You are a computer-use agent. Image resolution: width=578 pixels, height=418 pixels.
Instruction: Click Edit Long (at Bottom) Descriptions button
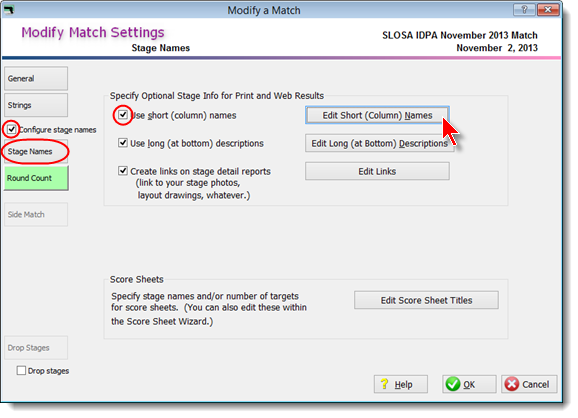tap(379, 143)
